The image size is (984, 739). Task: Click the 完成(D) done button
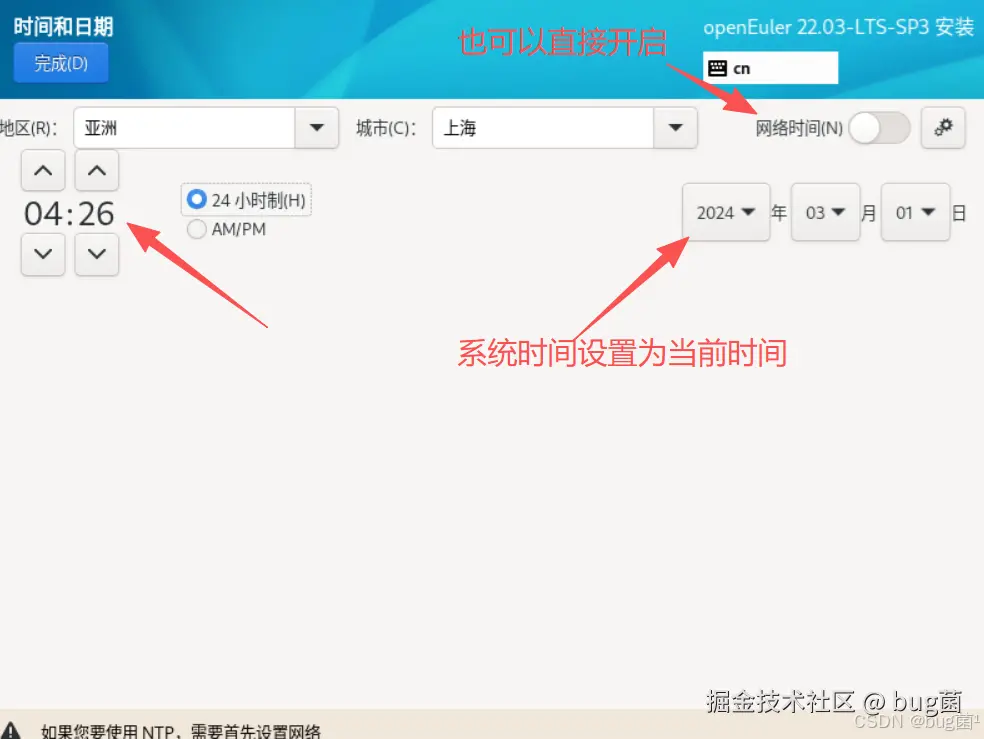(61, 63)
